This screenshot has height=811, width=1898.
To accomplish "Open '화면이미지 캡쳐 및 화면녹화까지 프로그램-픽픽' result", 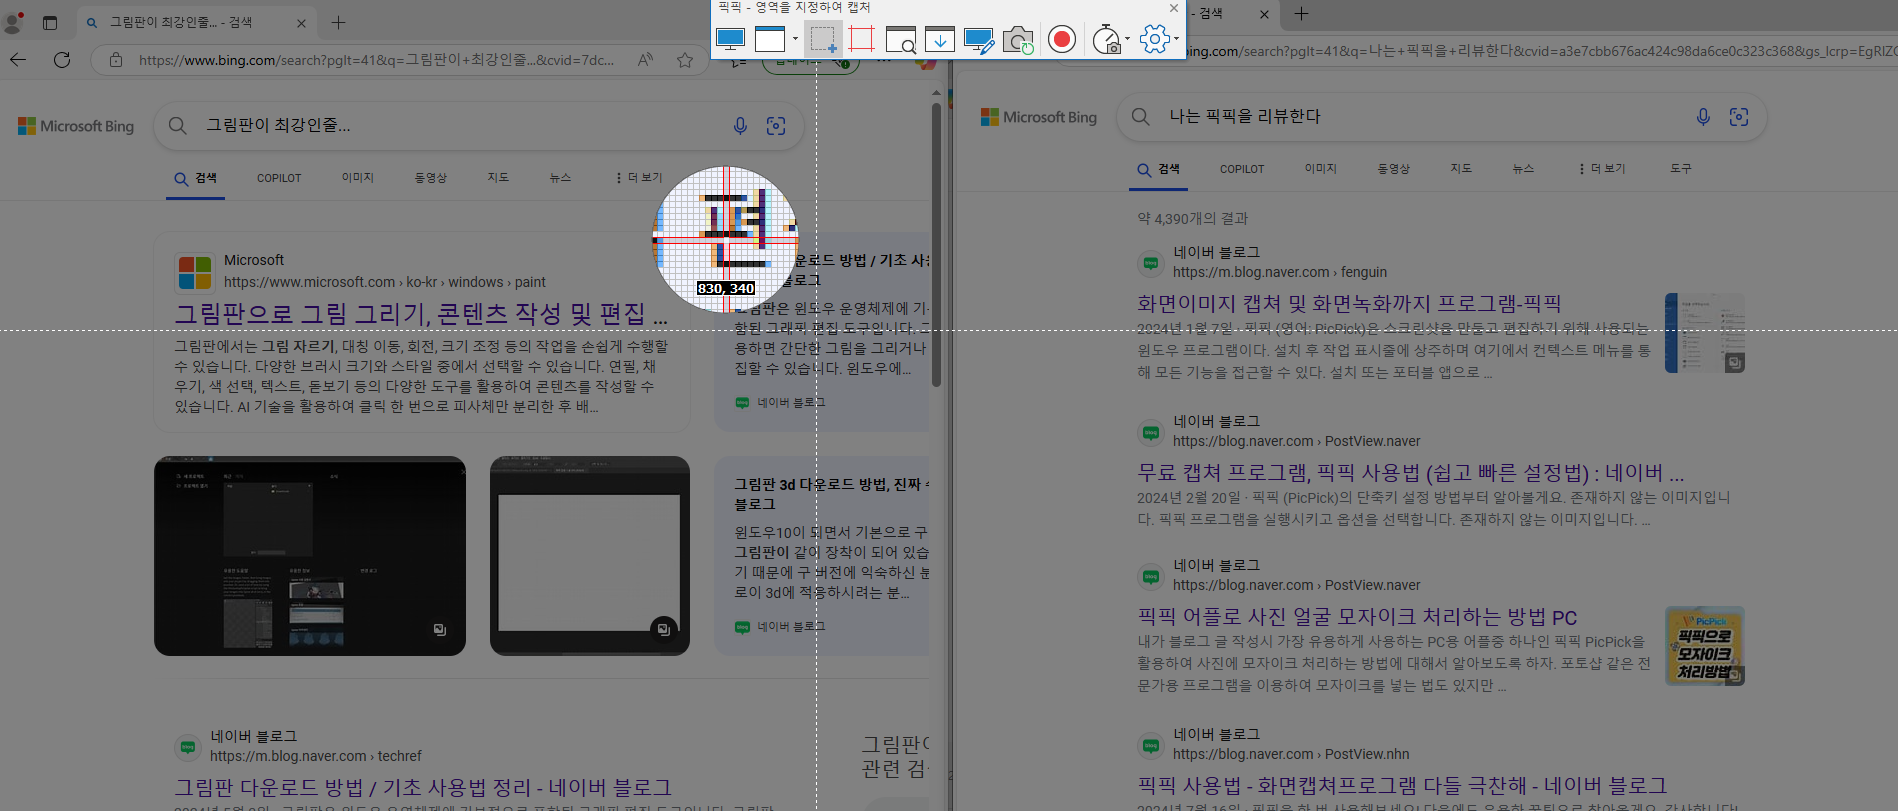I will click(x=1349, y=303).
